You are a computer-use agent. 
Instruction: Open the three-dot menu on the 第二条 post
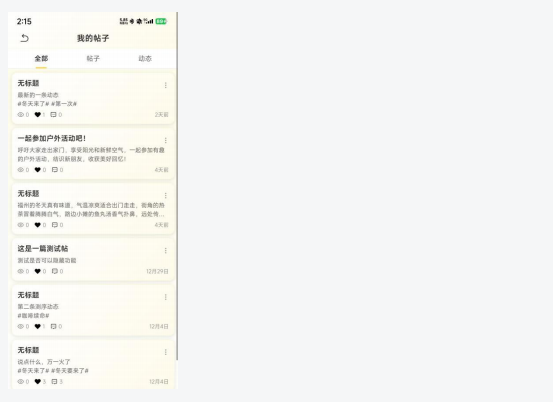click(165, 297)
